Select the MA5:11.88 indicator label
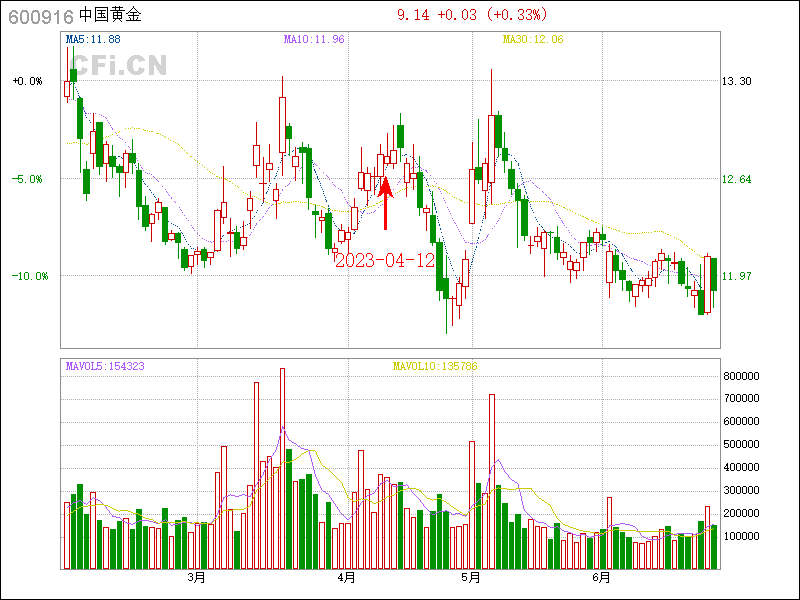800x600 pixels. pos(93,39)
